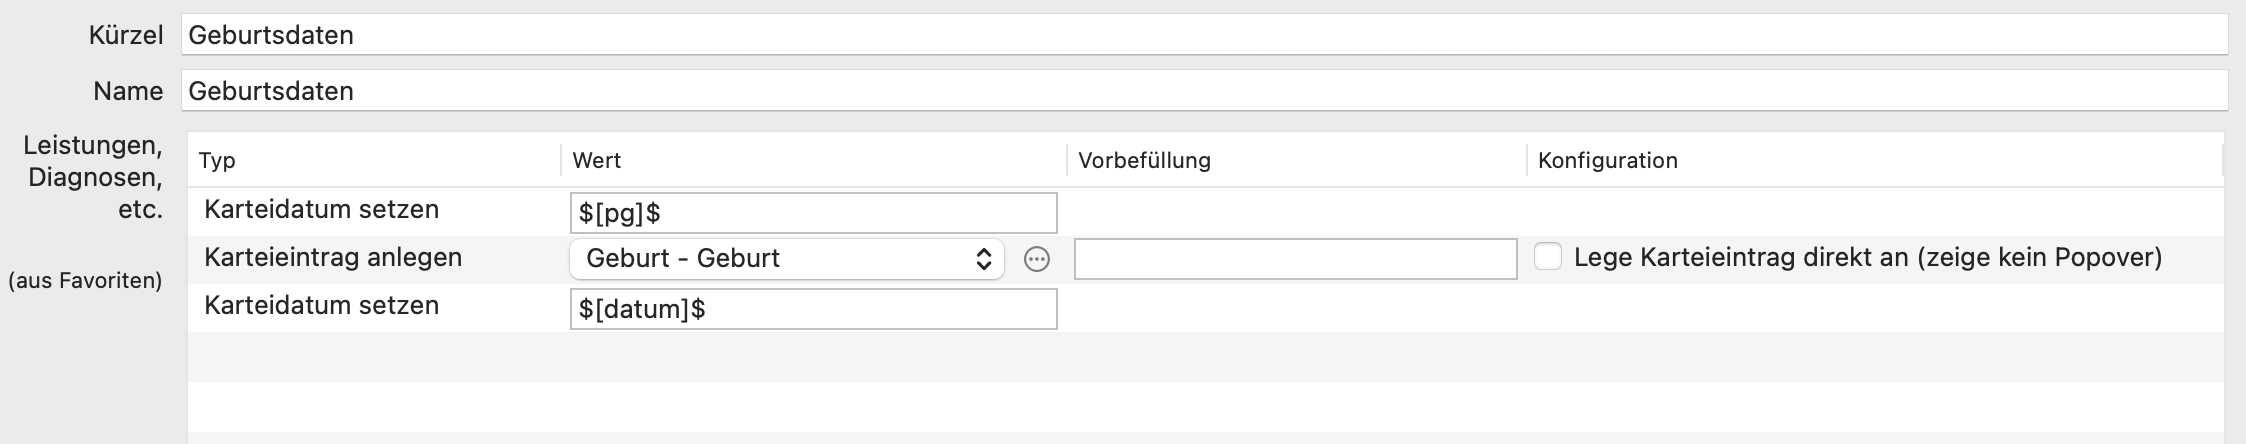Select the first 'Karteidatum setzen' row
This screenshot has width=2246, height=444.
tap(1205, 212)
